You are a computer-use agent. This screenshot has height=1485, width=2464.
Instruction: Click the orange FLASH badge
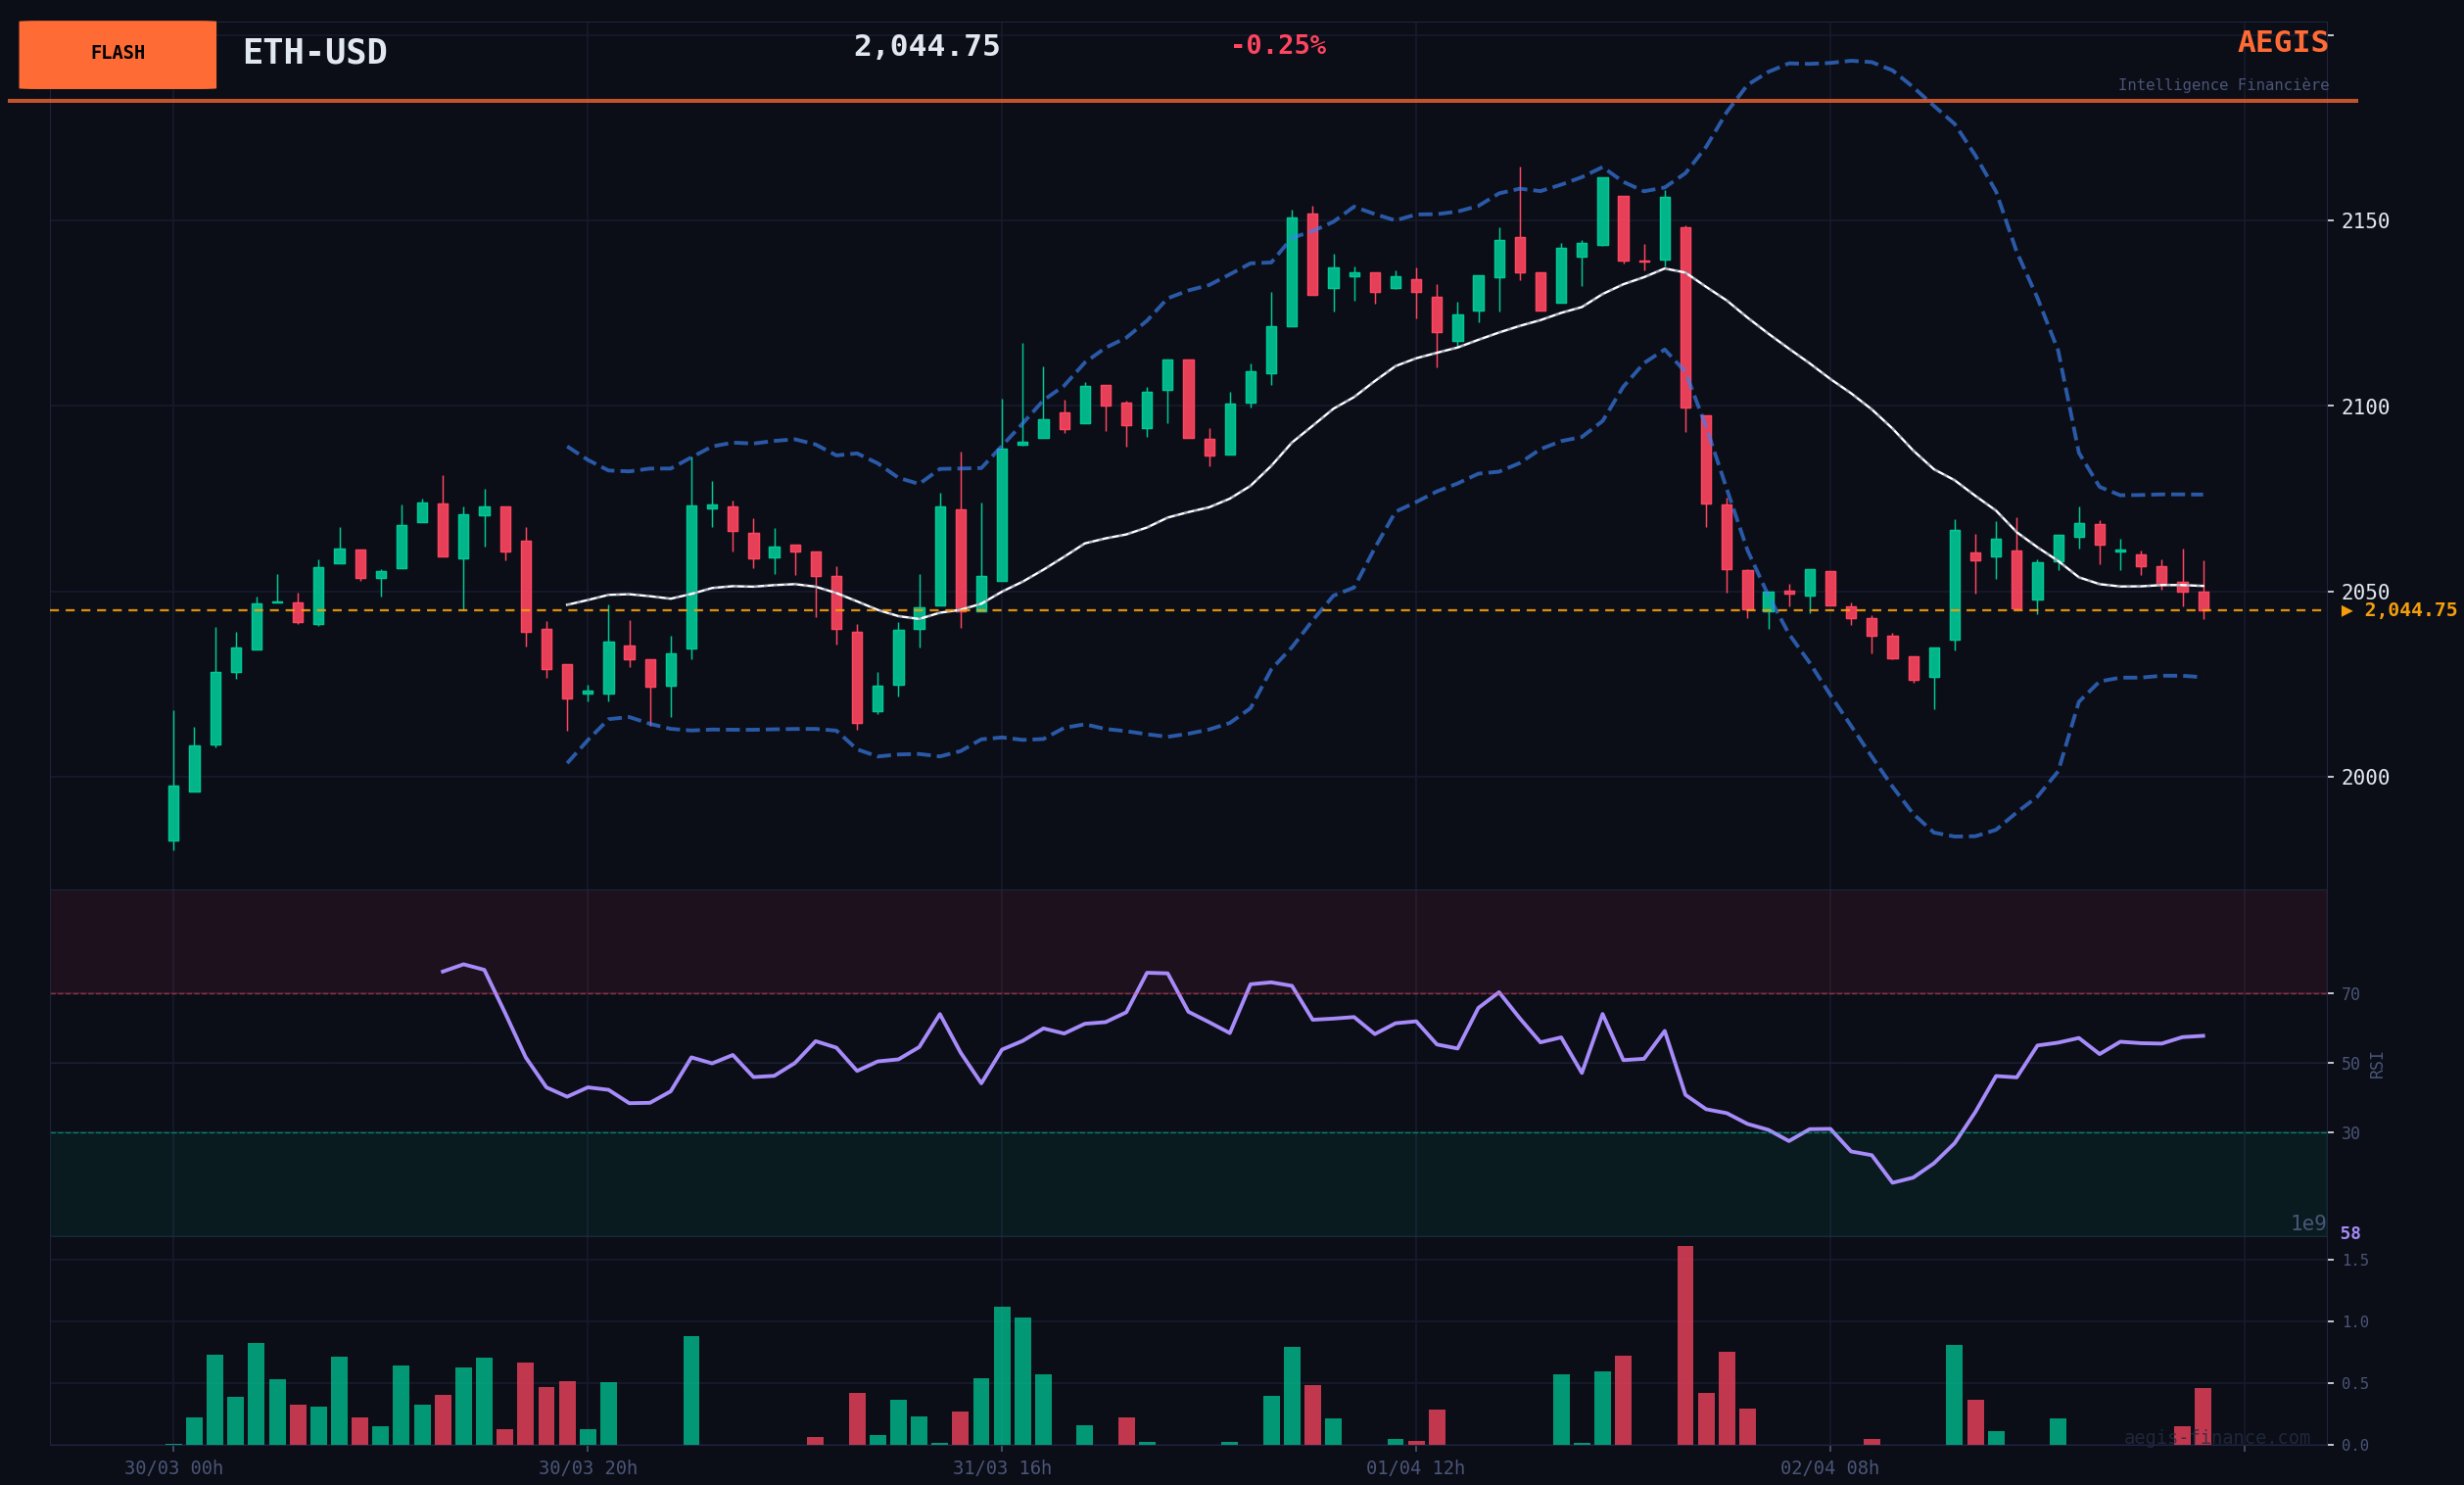pyautogui.click(x=117, y=54)
